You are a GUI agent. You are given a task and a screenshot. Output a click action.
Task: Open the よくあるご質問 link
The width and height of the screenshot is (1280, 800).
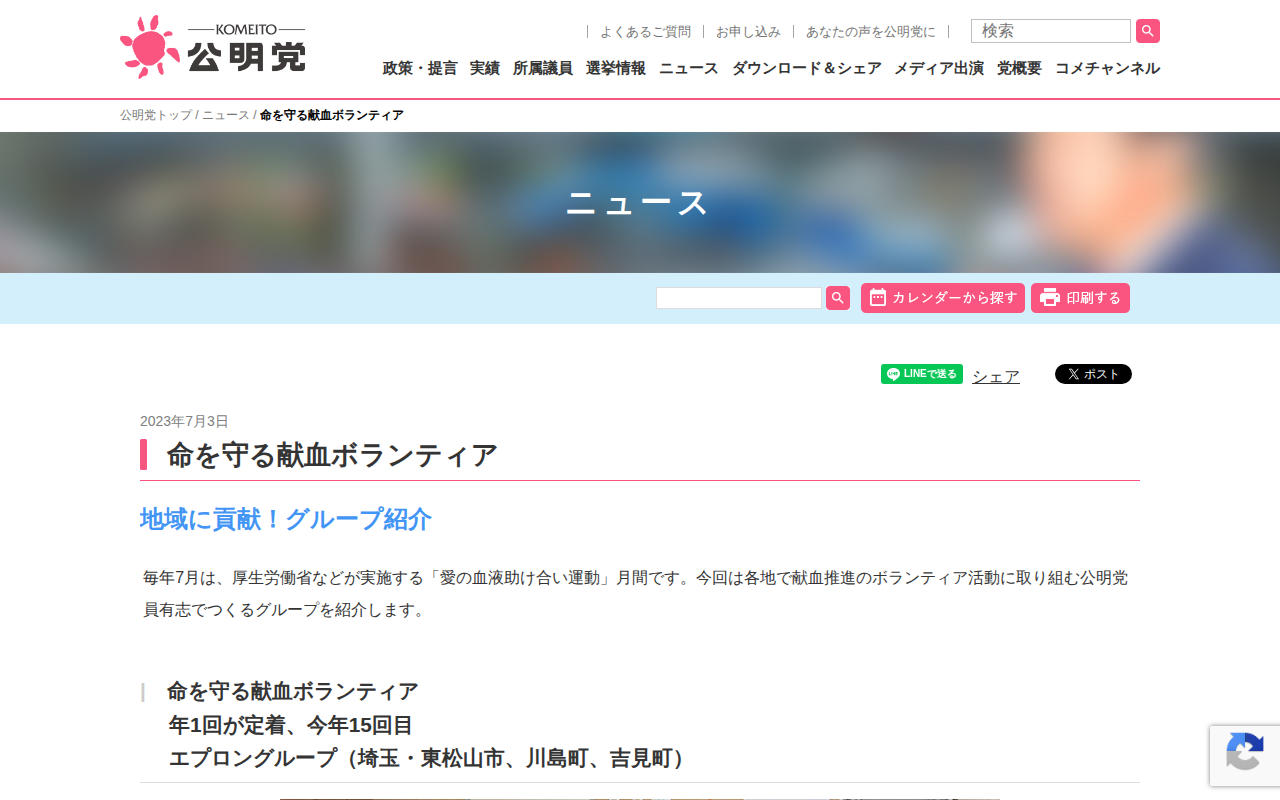click(x=645, y=32)
